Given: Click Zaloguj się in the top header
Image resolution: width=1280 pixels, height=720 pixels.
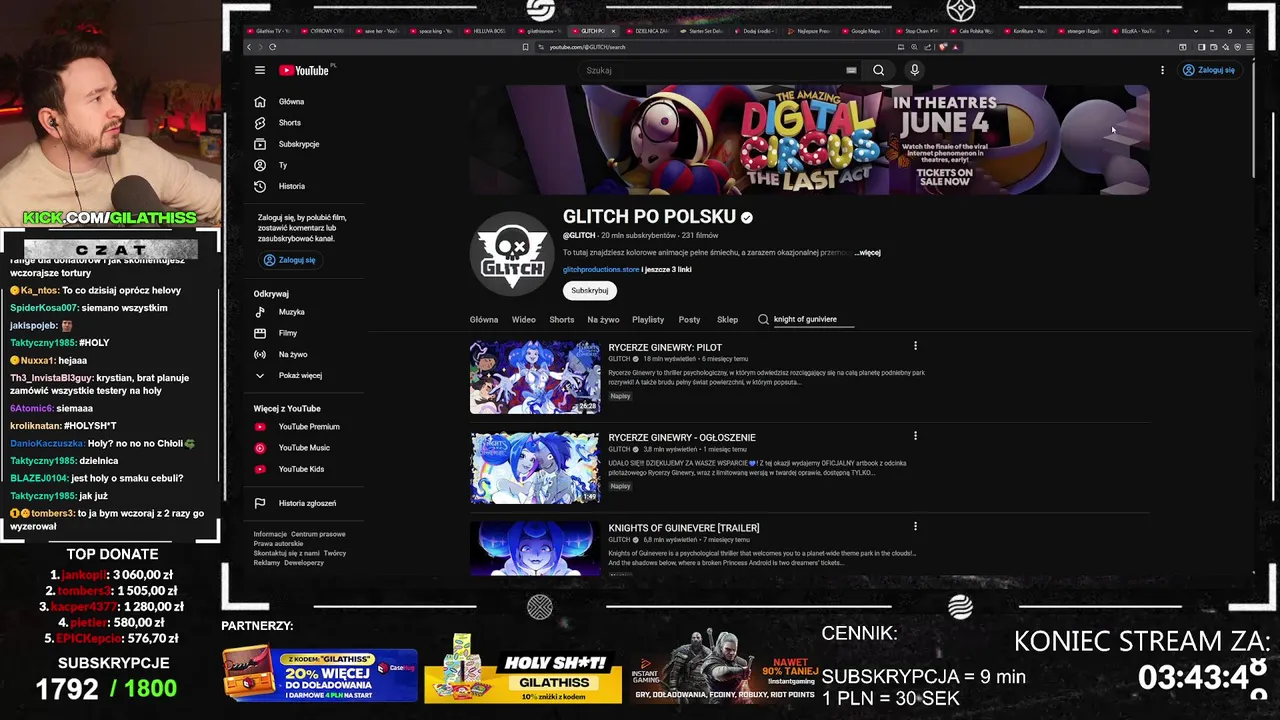Looking at the screenshot, I should [1209, 70].
